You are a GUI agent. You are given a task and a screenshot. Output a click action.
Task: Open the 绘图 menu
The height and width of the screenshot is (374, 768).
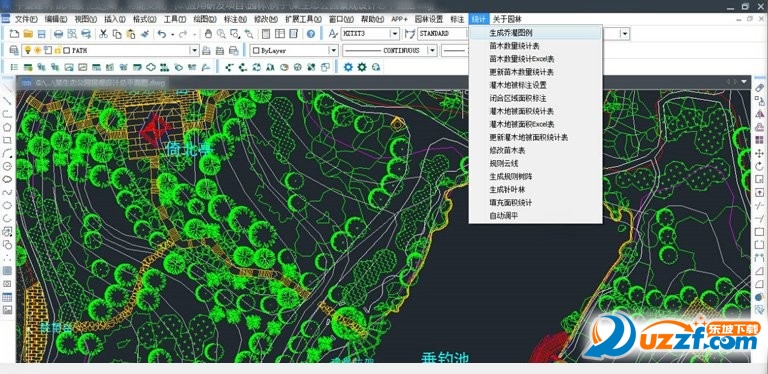click(x=205, y=19)
